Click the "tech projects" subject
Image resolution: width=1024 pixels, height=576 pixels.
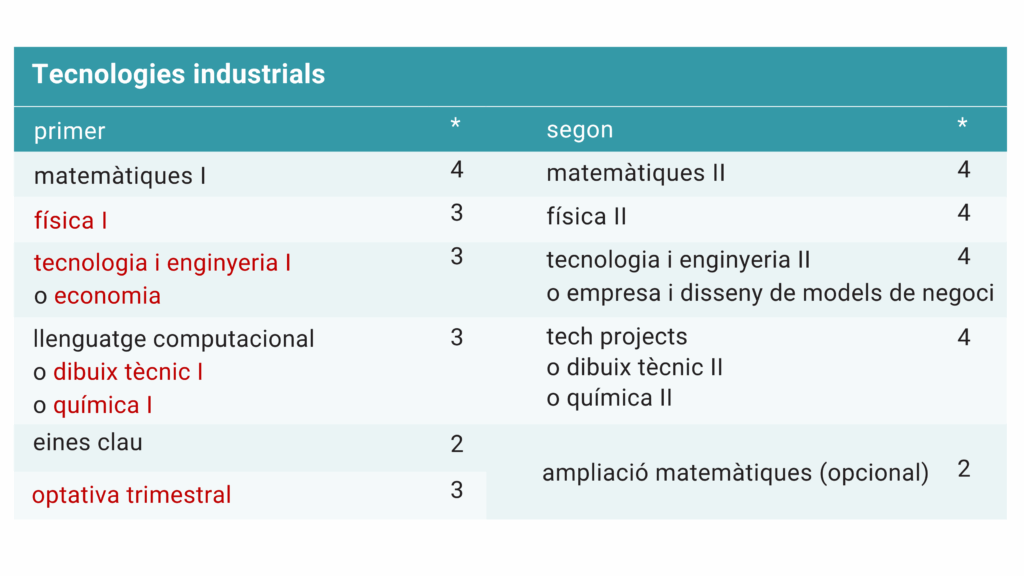point(617,337)
